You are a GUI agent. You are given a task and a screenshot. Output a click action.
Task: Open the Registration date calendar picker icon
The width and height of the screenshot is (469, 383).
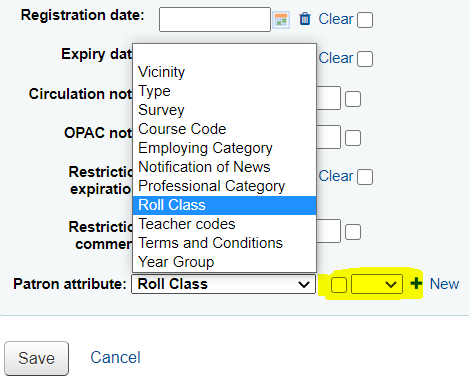click(281, 20)
